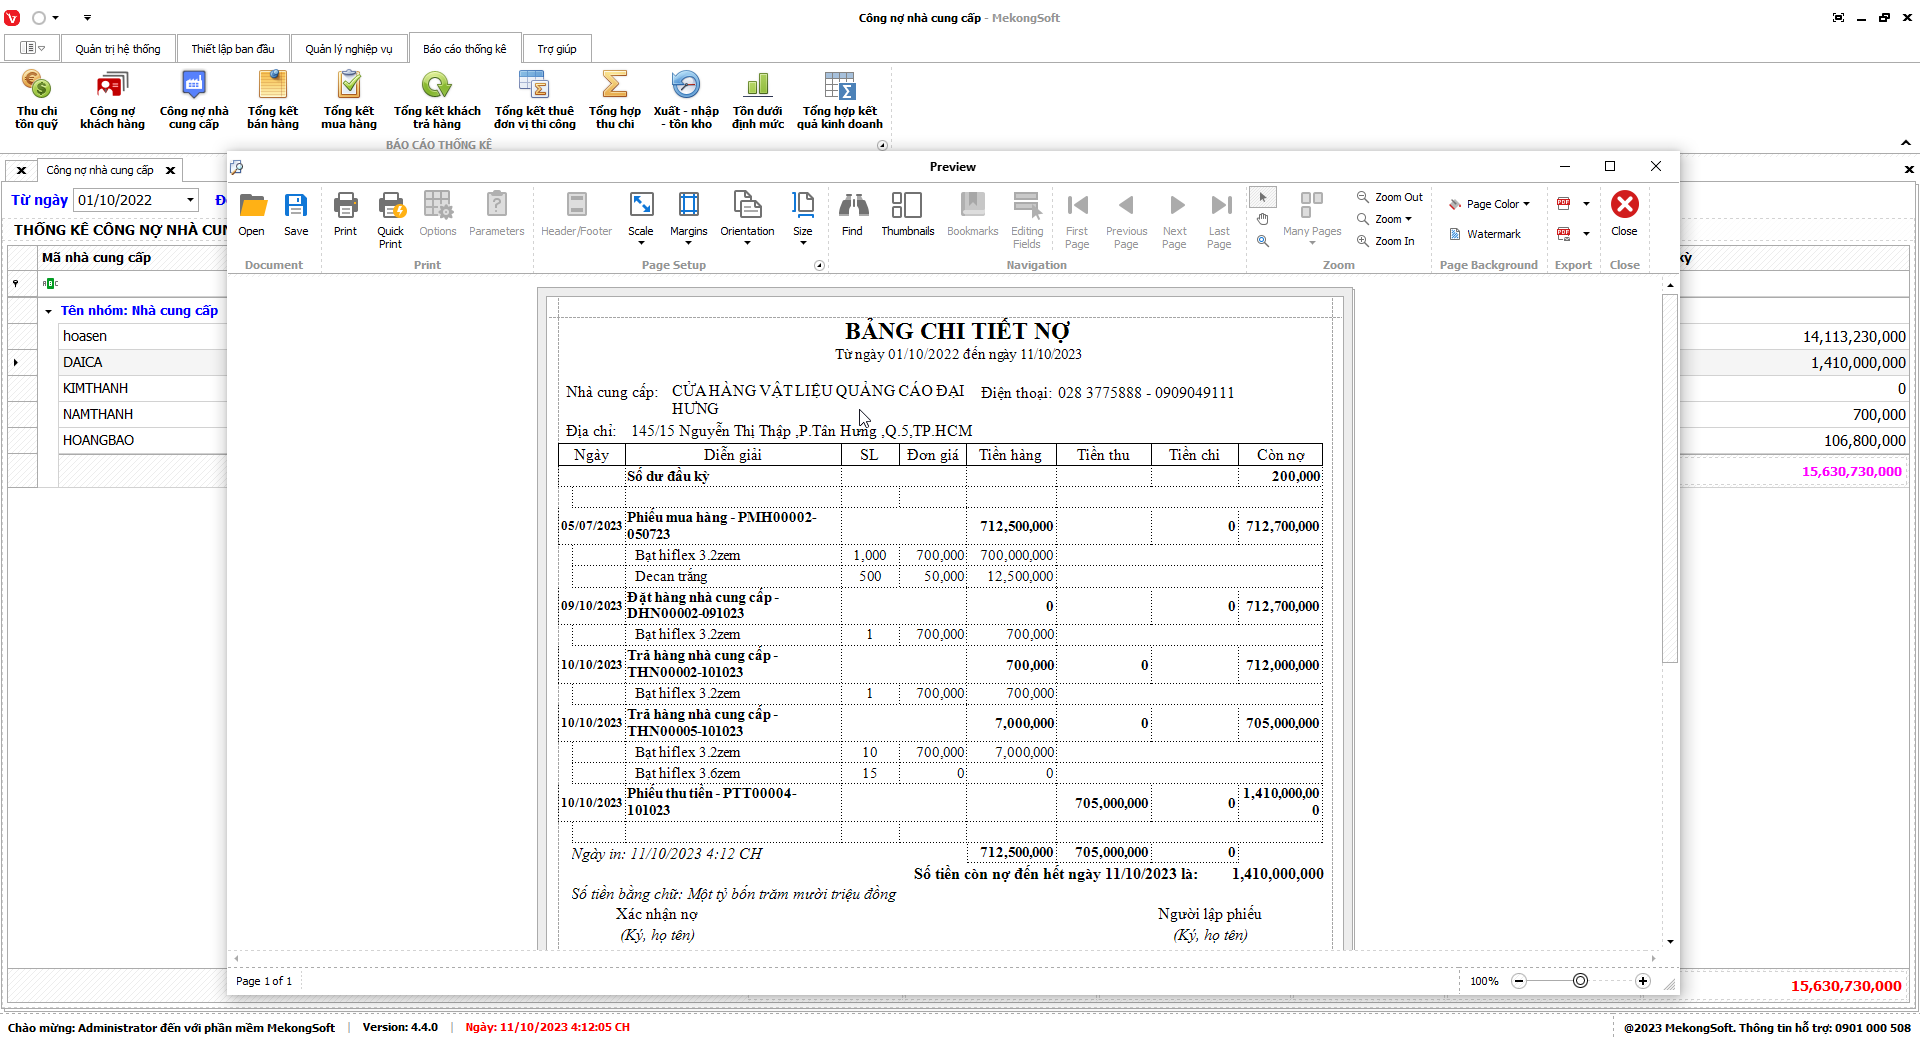Expand the Page Color dropdown
The image size is (1920, 1039).
(x=1526, y=204)
